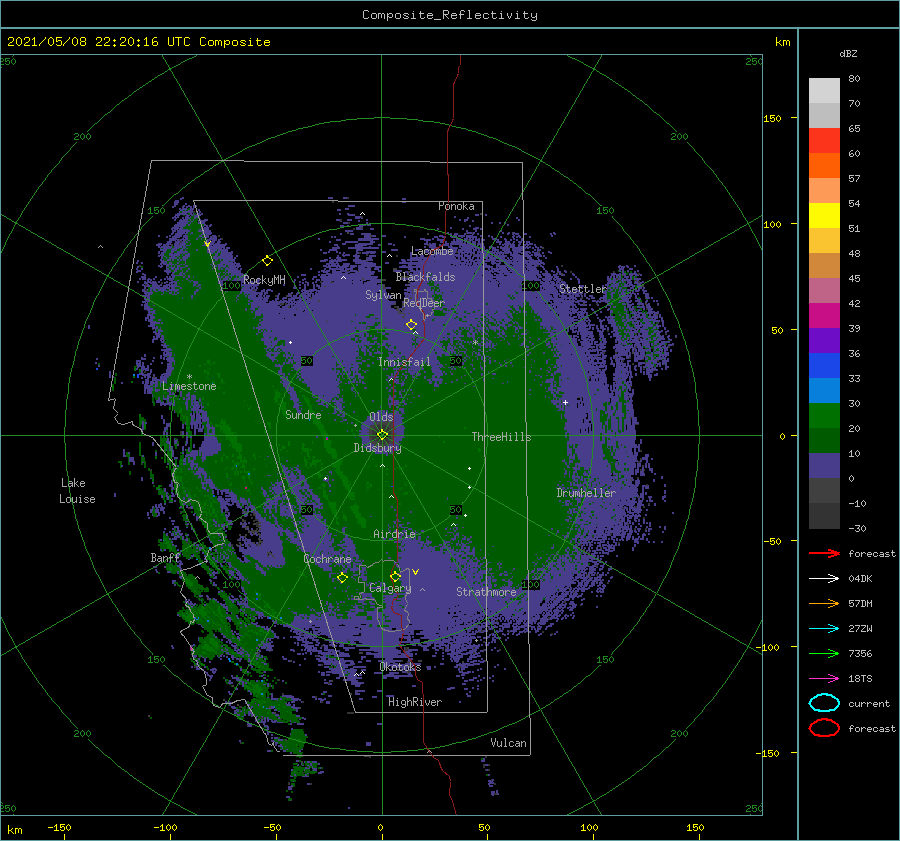Click the Innisfail town label
Image resolution: width=900 pixels, height=841 pixels.
click(404, 362)
